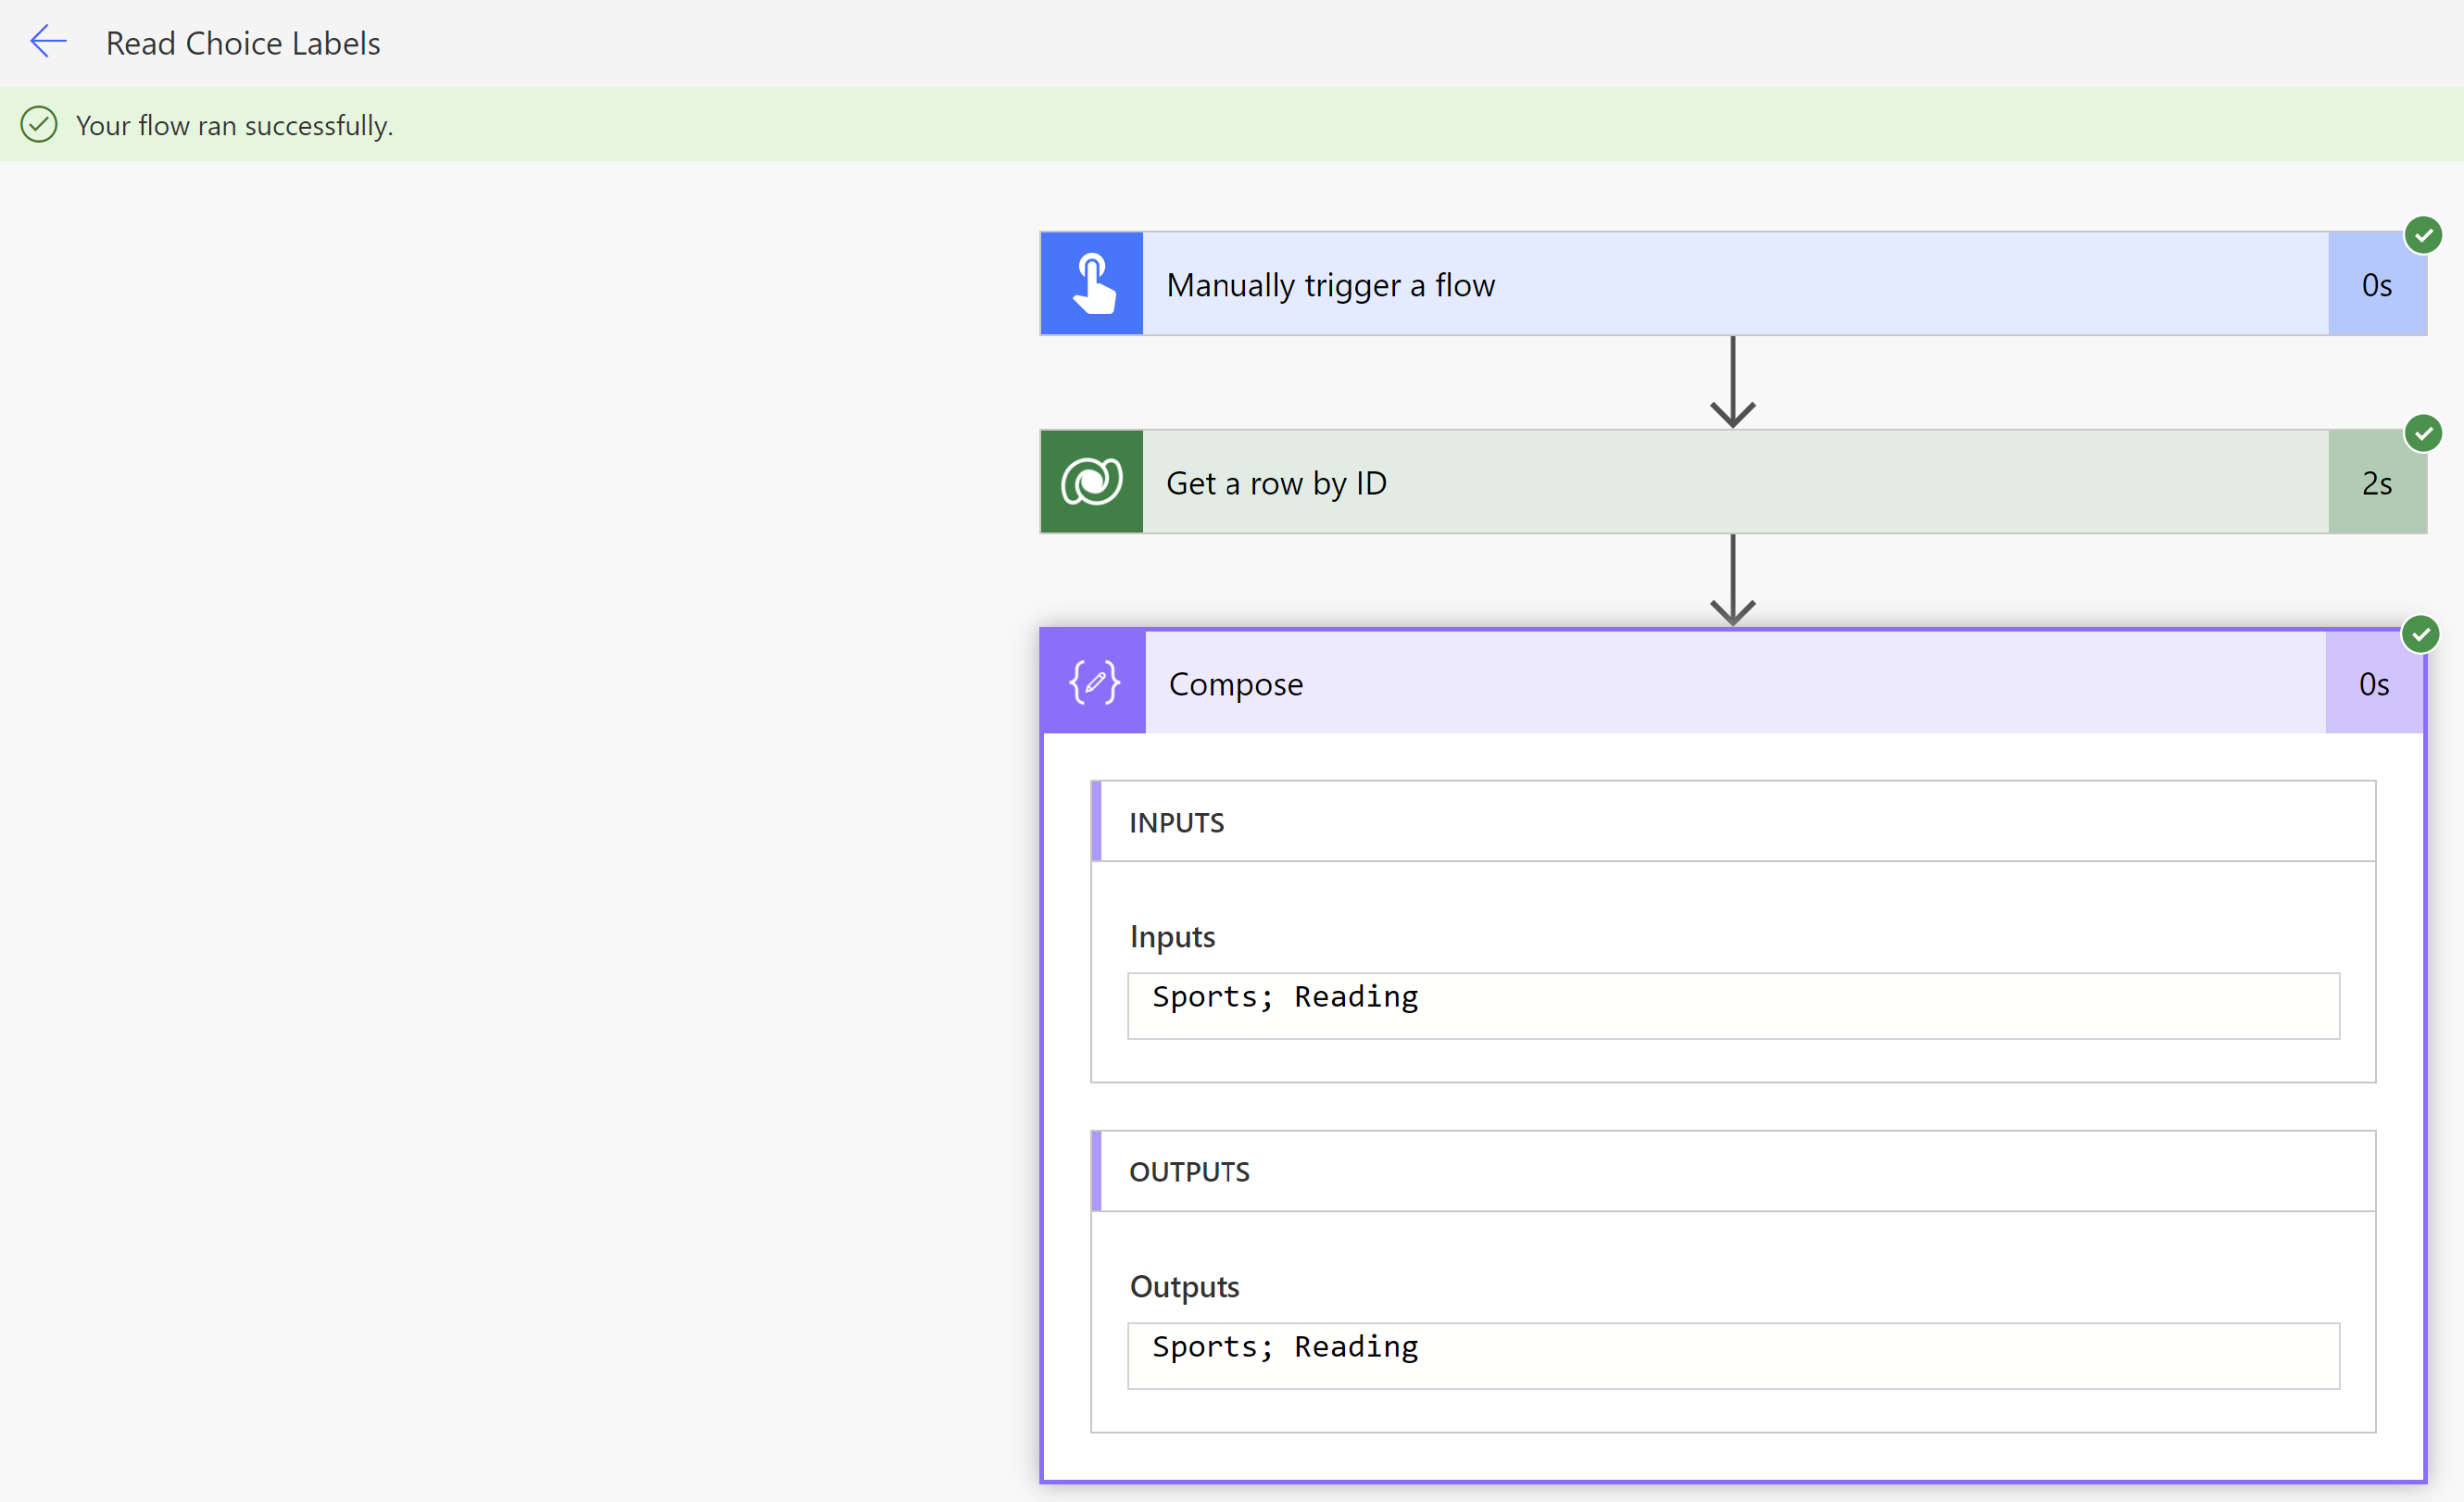Click the back arrow icon
The width and height of the screenshot is (2464, 1502).
pos(47,42)
